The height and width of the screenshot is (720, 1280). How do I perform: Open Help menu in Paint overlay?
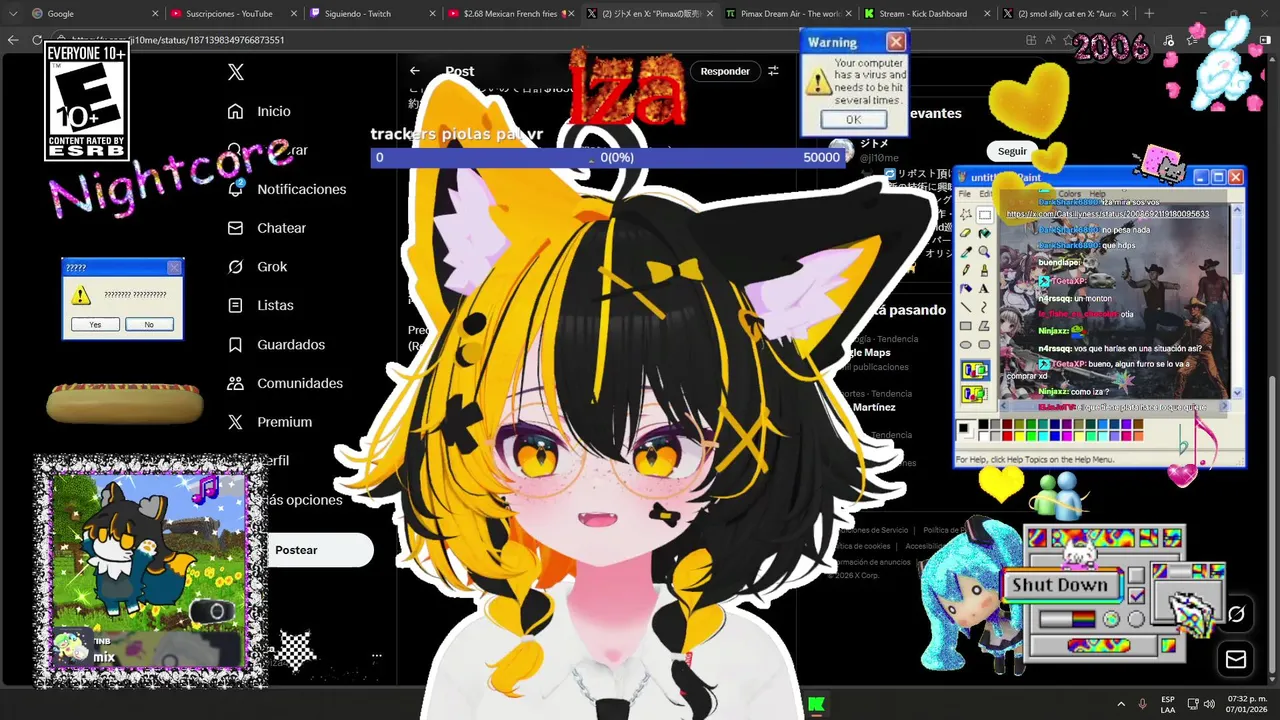coord(1097,194)
